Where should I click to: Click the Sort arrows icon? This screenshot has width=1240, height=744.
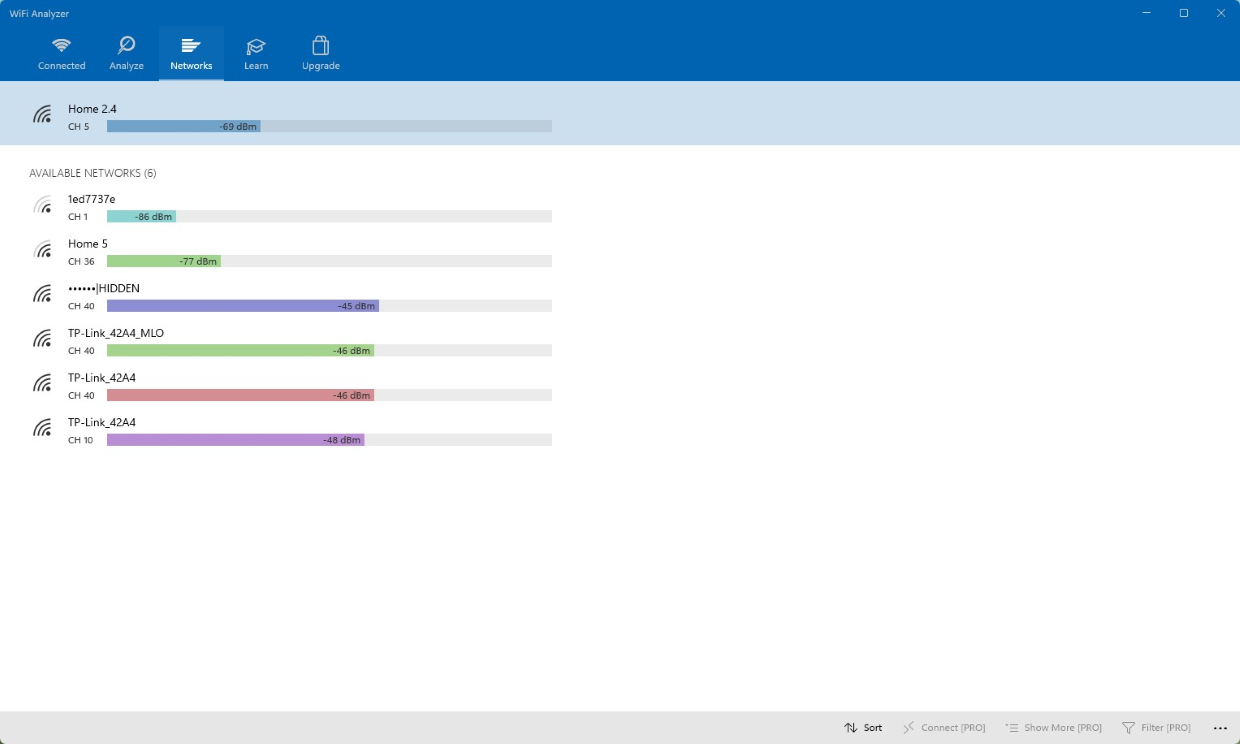coord(851,727)
